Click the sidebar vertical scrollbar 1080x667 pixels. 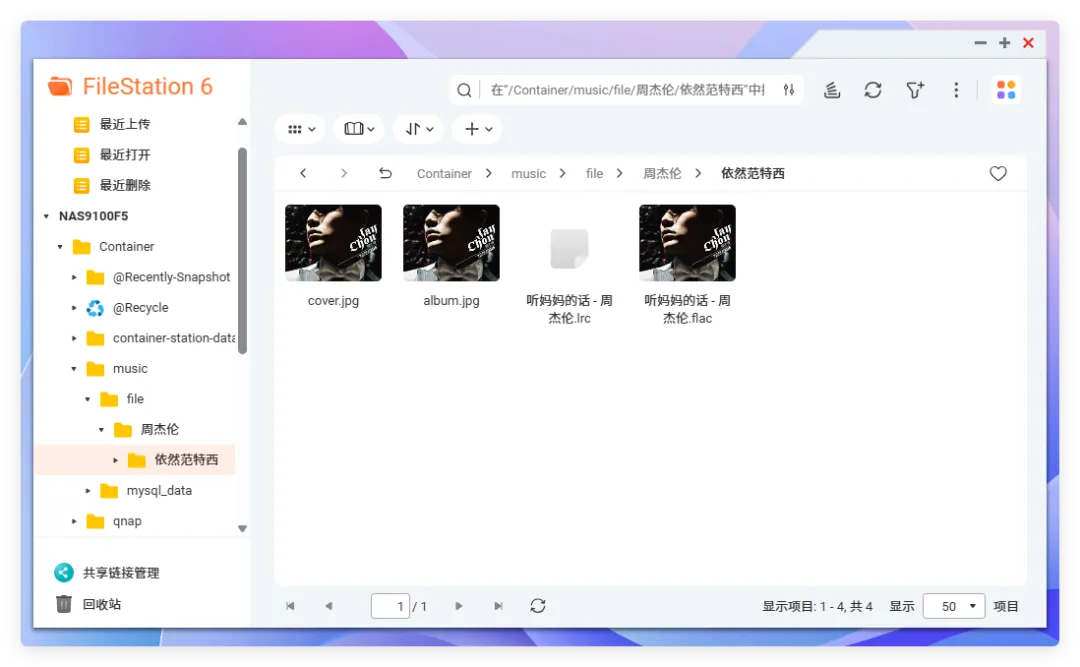pos(242,251)
